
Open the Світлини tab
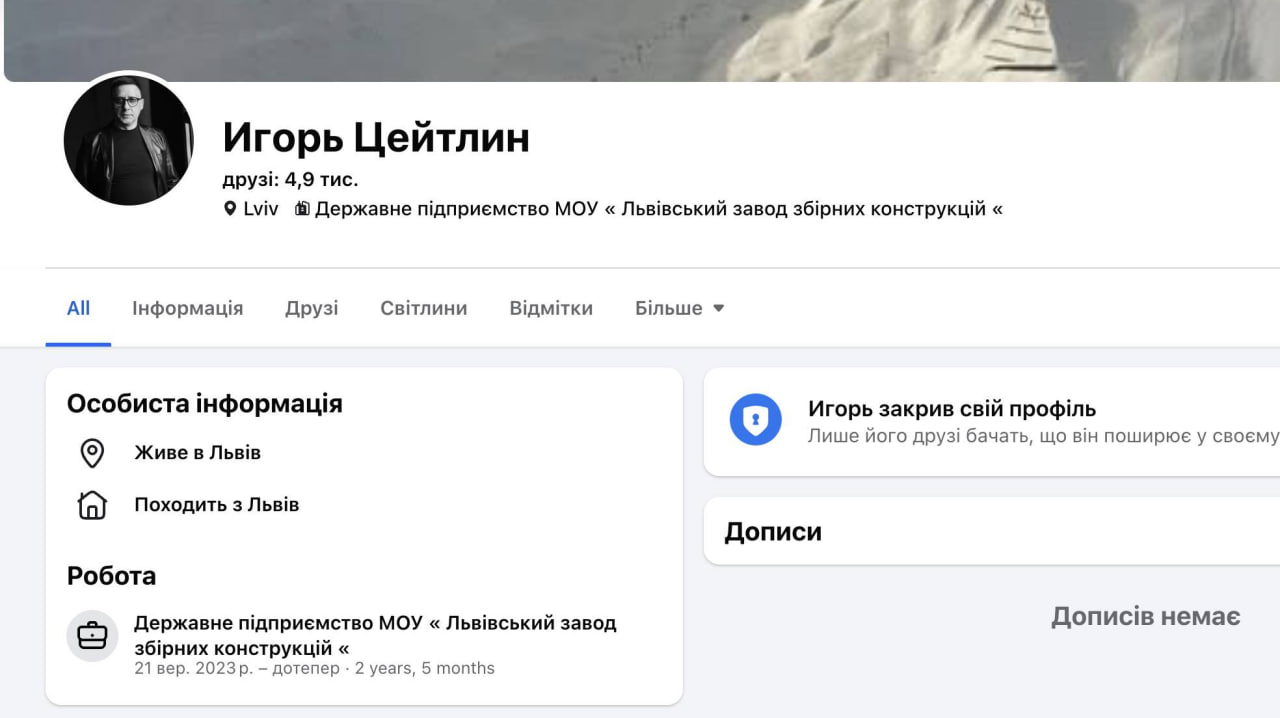click(424, 308)
